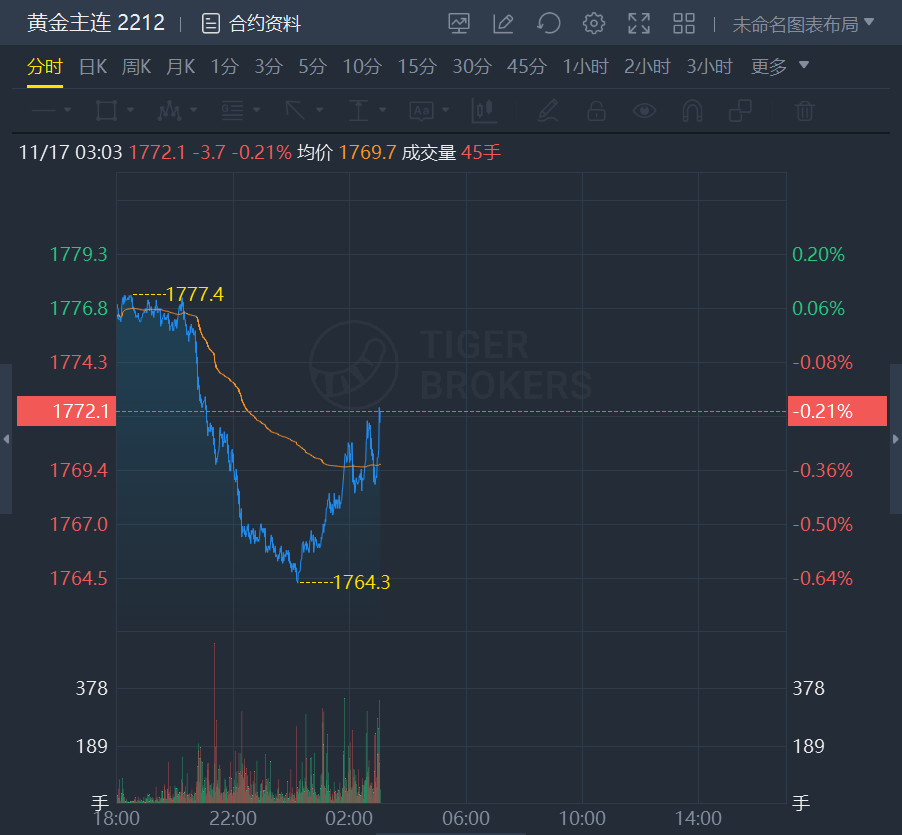Click the trash delete drawings icon
Viewport: 902px width, 835px height.
point(805,110)
